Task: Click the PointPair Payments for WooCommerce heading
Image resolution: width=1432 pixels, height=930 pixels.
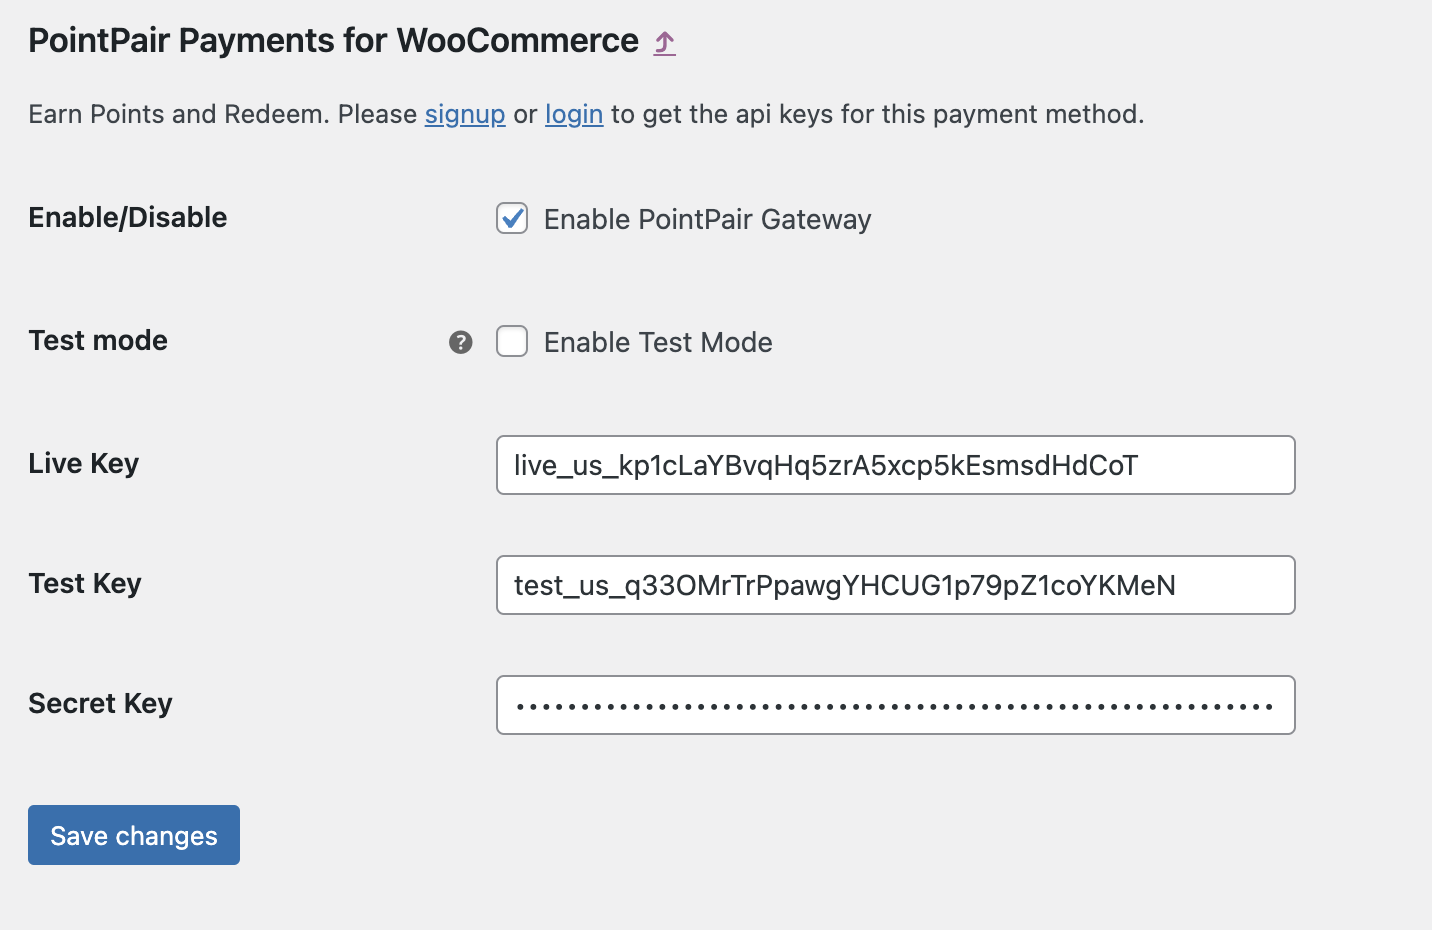Action: [x=333, y=41]
